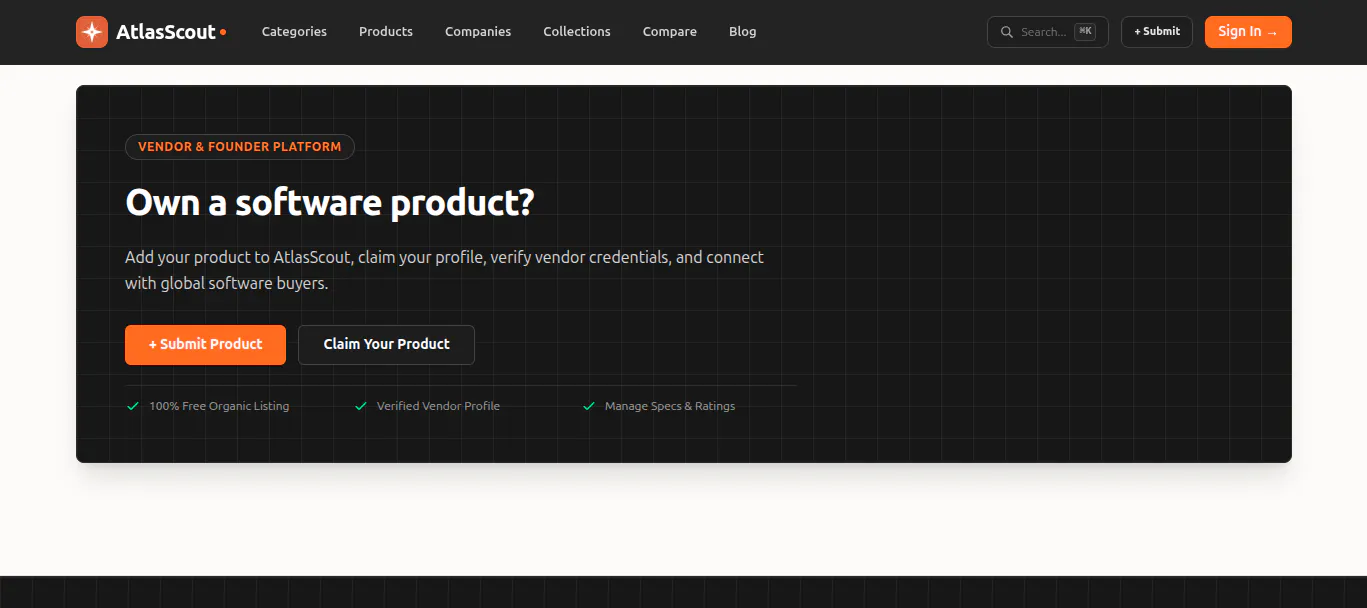Click the 'Own a software product?' heading

click(330, 203)
